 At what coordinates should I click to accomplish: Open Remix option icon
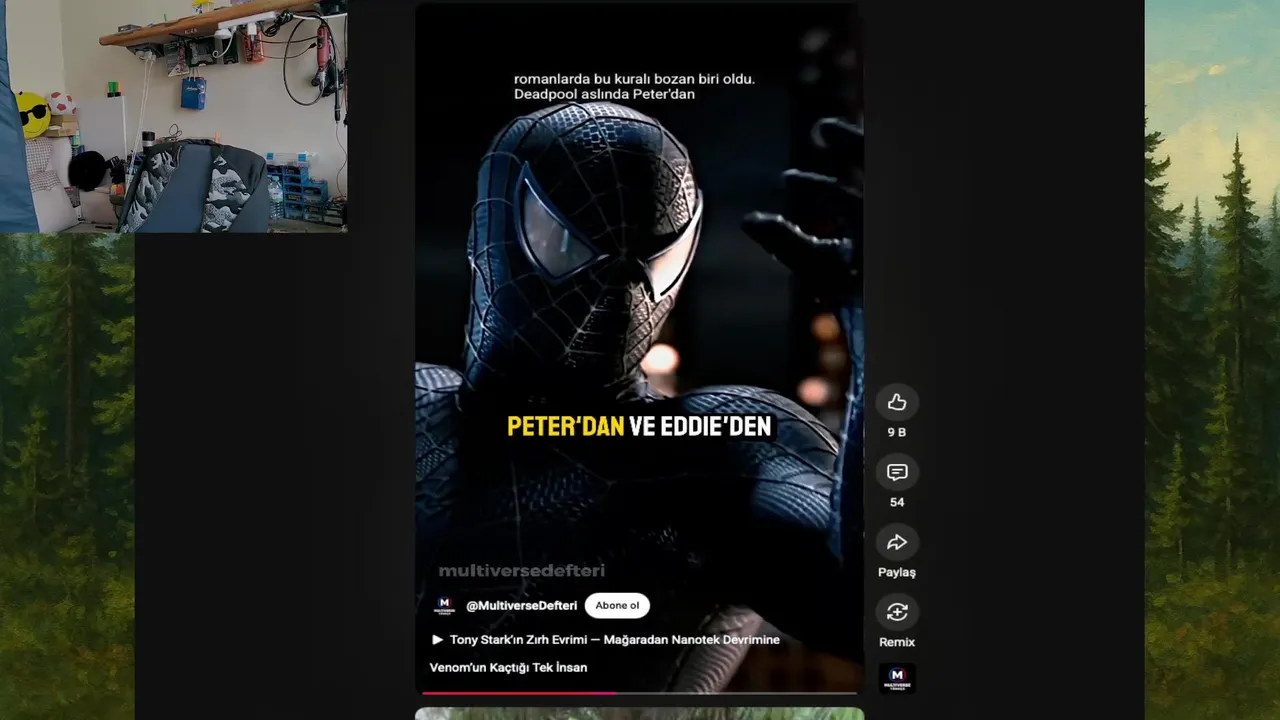pyautogui.click(x=896, y=612)
